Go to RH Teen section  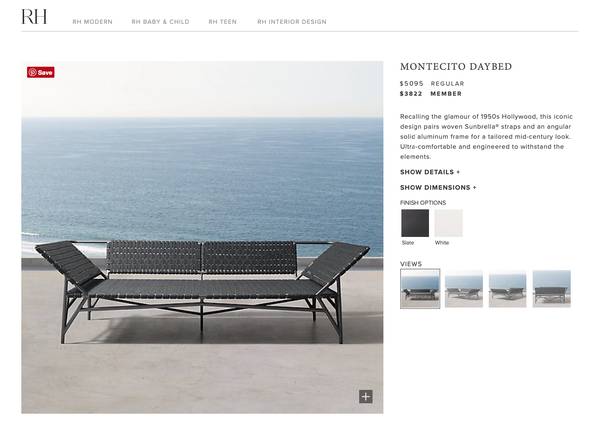tap(222, 22)
